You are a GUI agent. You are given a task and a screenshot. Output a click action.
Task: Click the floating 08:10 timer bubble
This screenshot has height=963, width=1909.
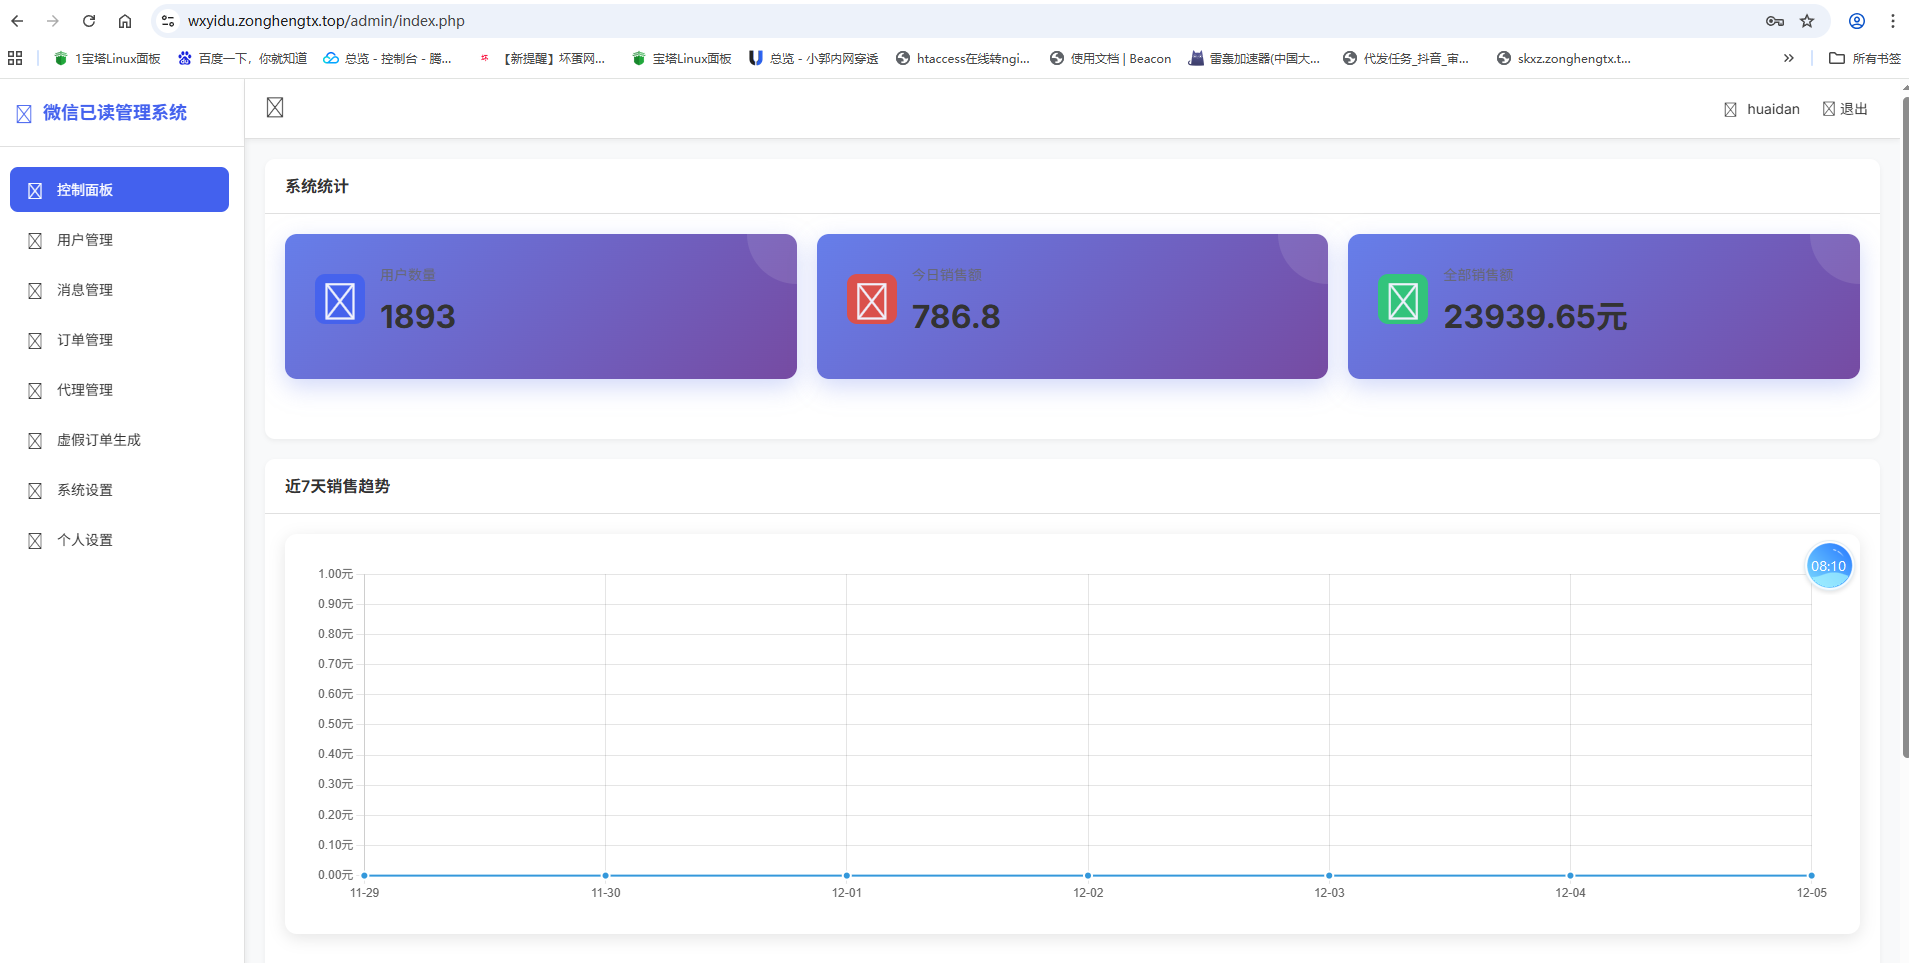1828,566
